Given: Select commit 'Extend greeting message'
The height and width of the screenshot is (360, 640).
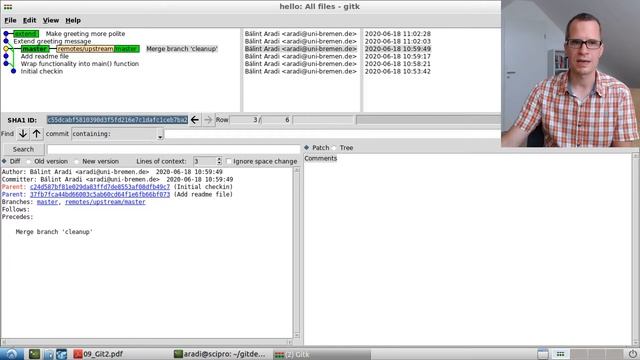Looking at the screenshot, I should point(52,41).
